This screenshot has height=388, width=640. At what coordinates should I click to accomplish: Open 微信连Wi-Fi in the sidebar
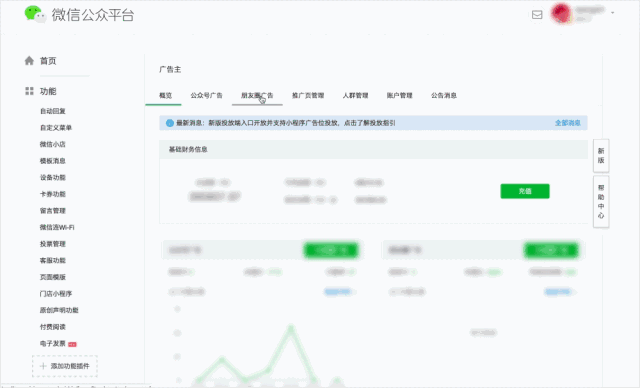point(57,227)
